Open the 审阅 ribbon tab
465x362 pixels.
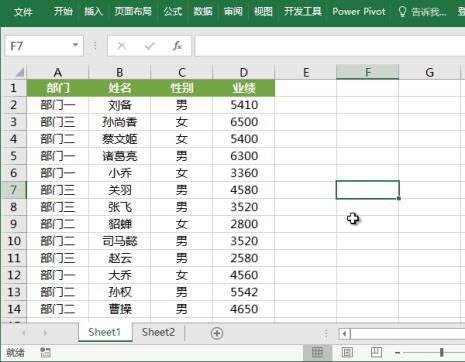tap(233, 12)
